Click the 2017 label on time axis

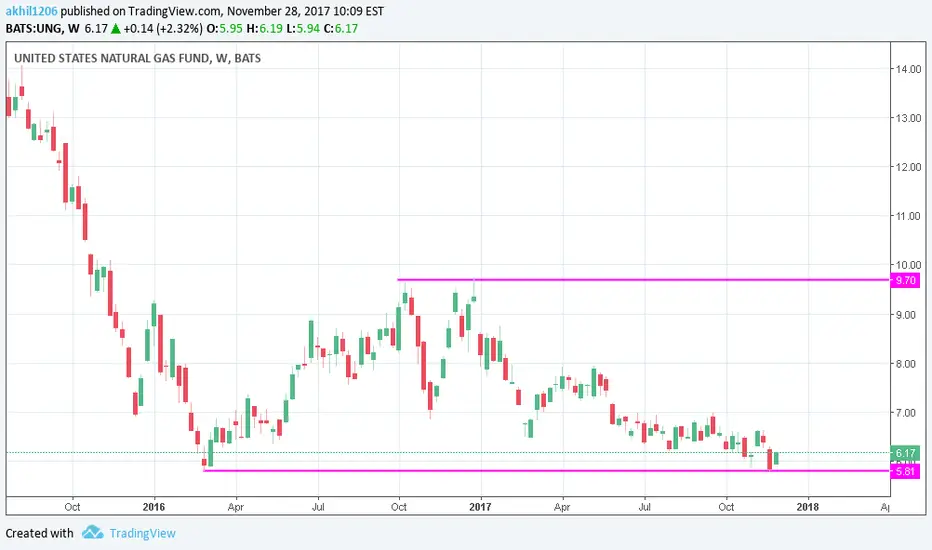[x=480, y=507]
